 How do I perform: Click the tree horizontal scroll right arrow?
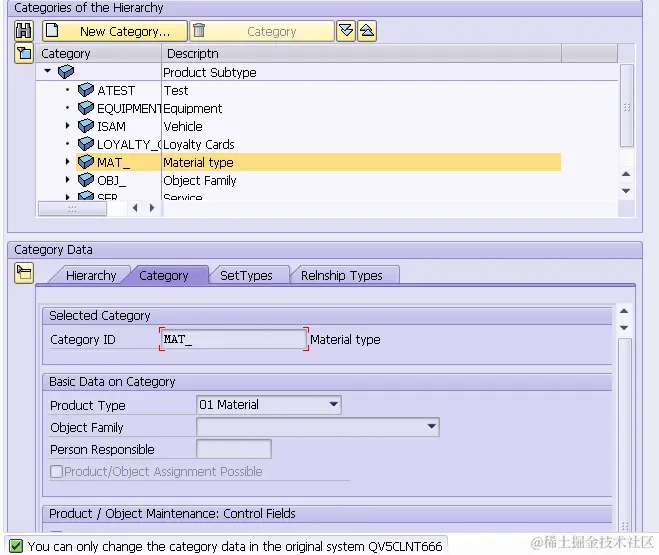coord(152,208)
